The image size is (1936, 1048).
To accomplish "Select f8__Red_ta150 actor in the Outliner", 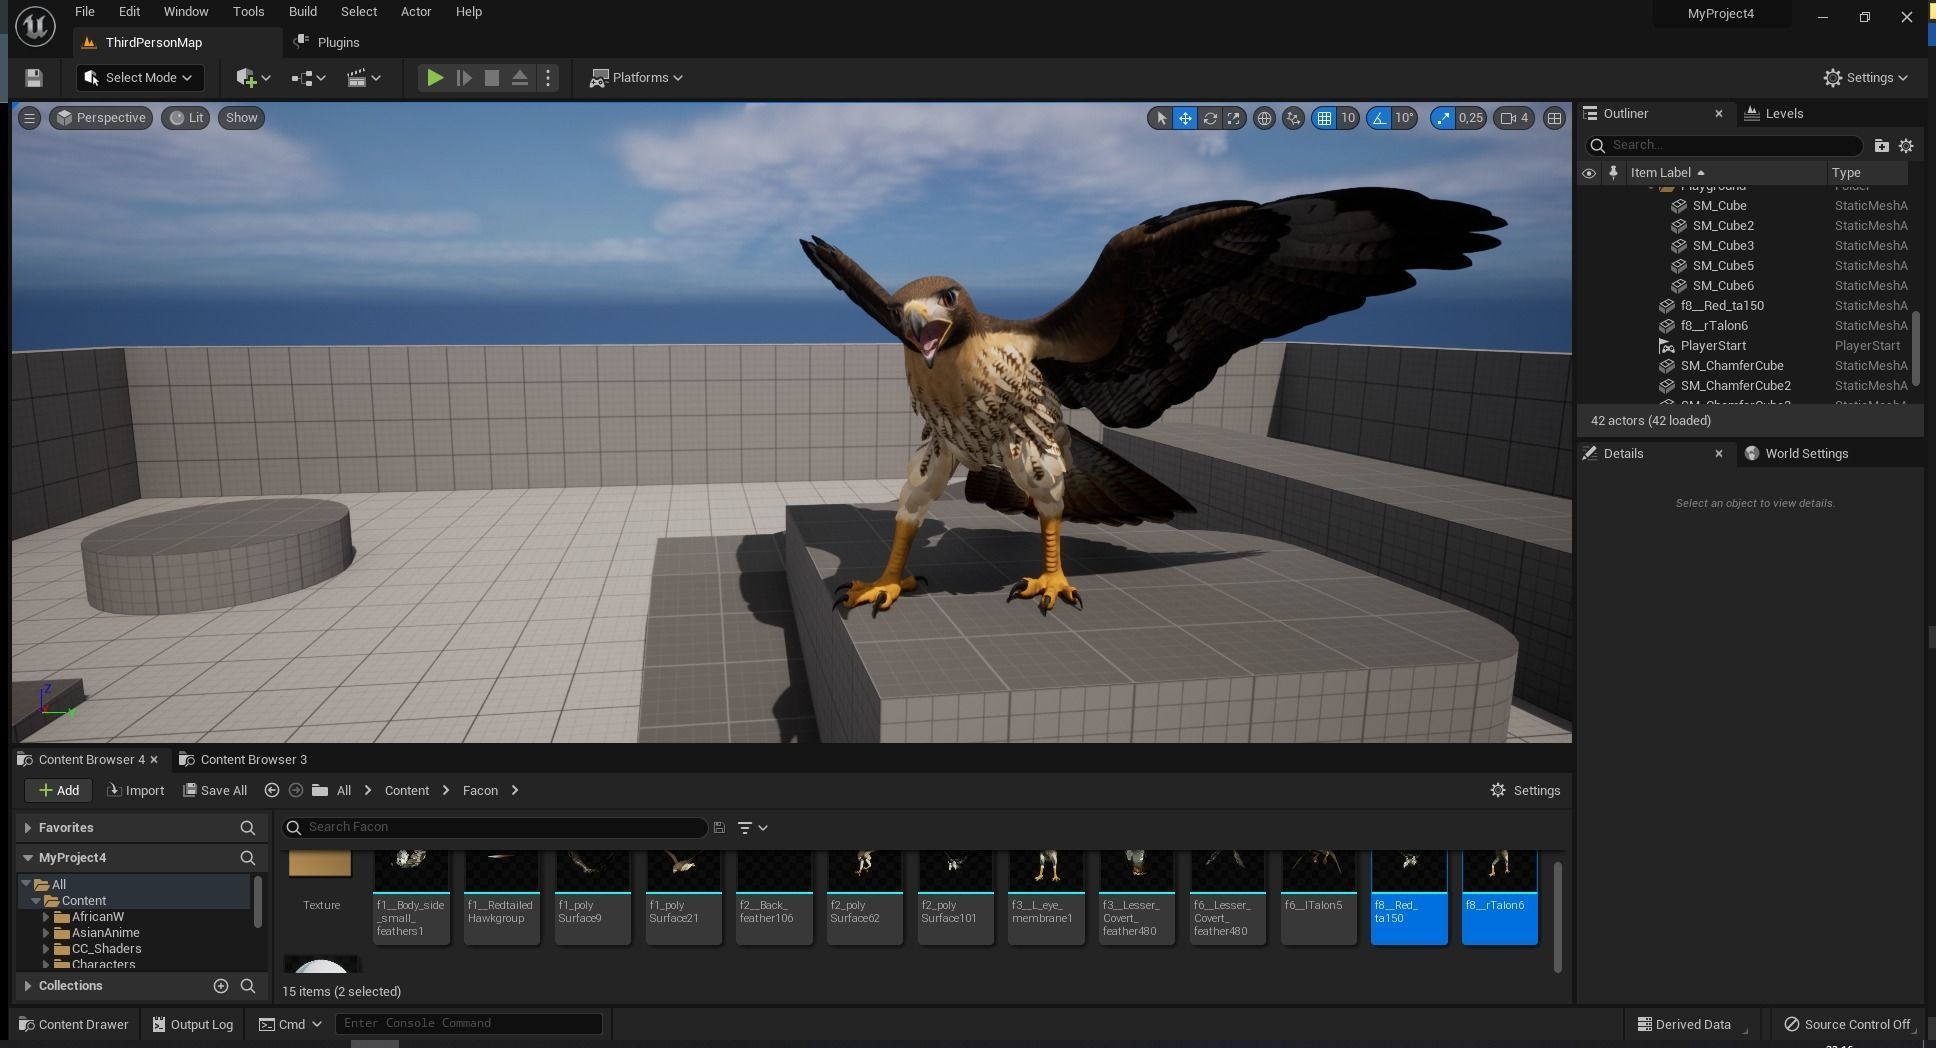I will pyautogui.click(x=1721, y=306).
